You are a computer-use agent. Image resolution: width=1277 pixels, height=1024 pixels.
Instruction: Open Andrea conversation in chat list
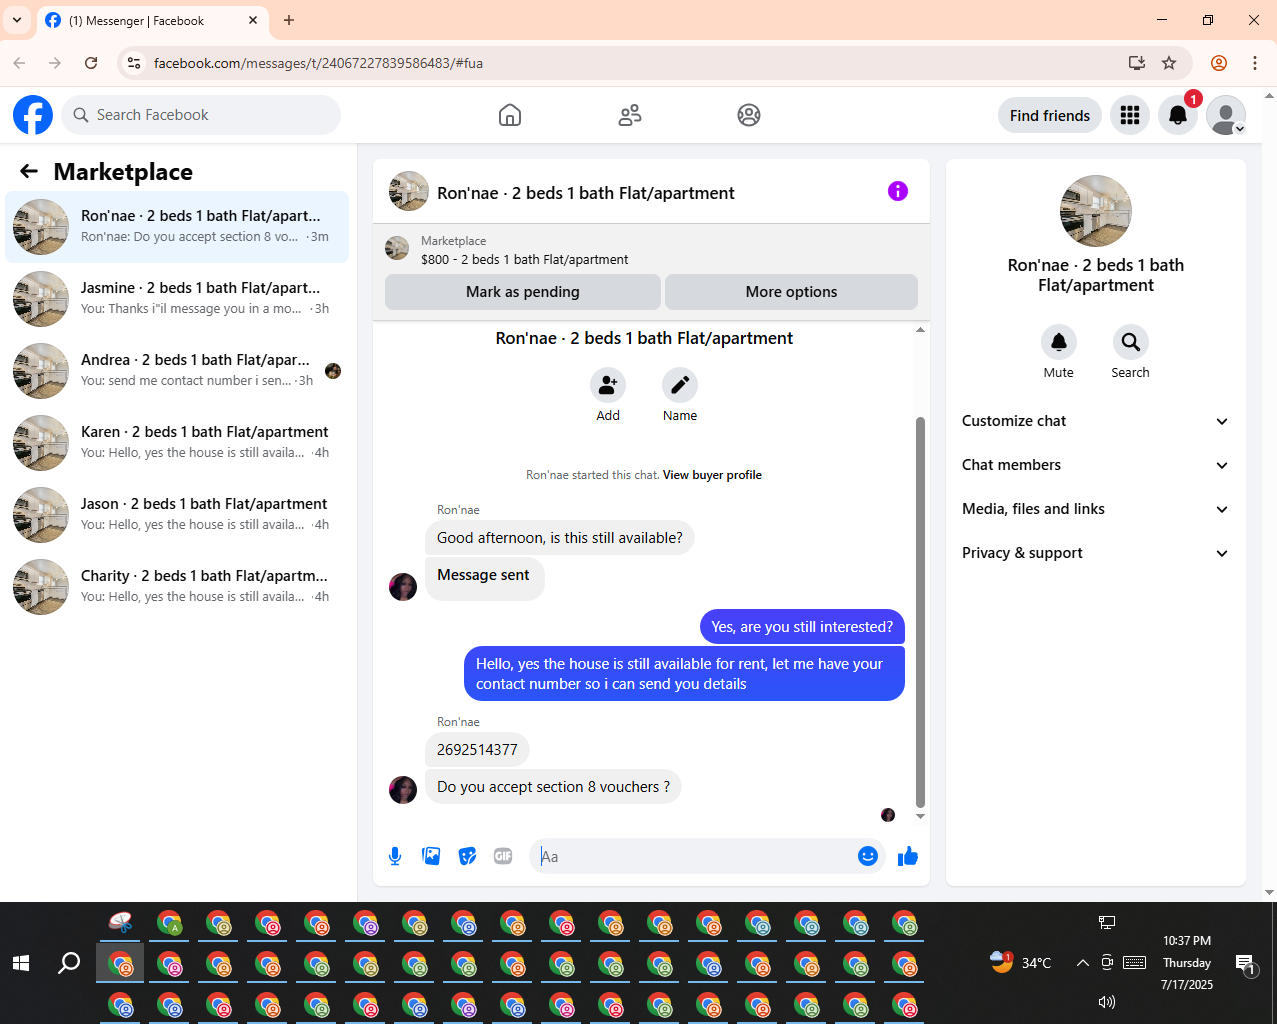[x=177, y=371]
